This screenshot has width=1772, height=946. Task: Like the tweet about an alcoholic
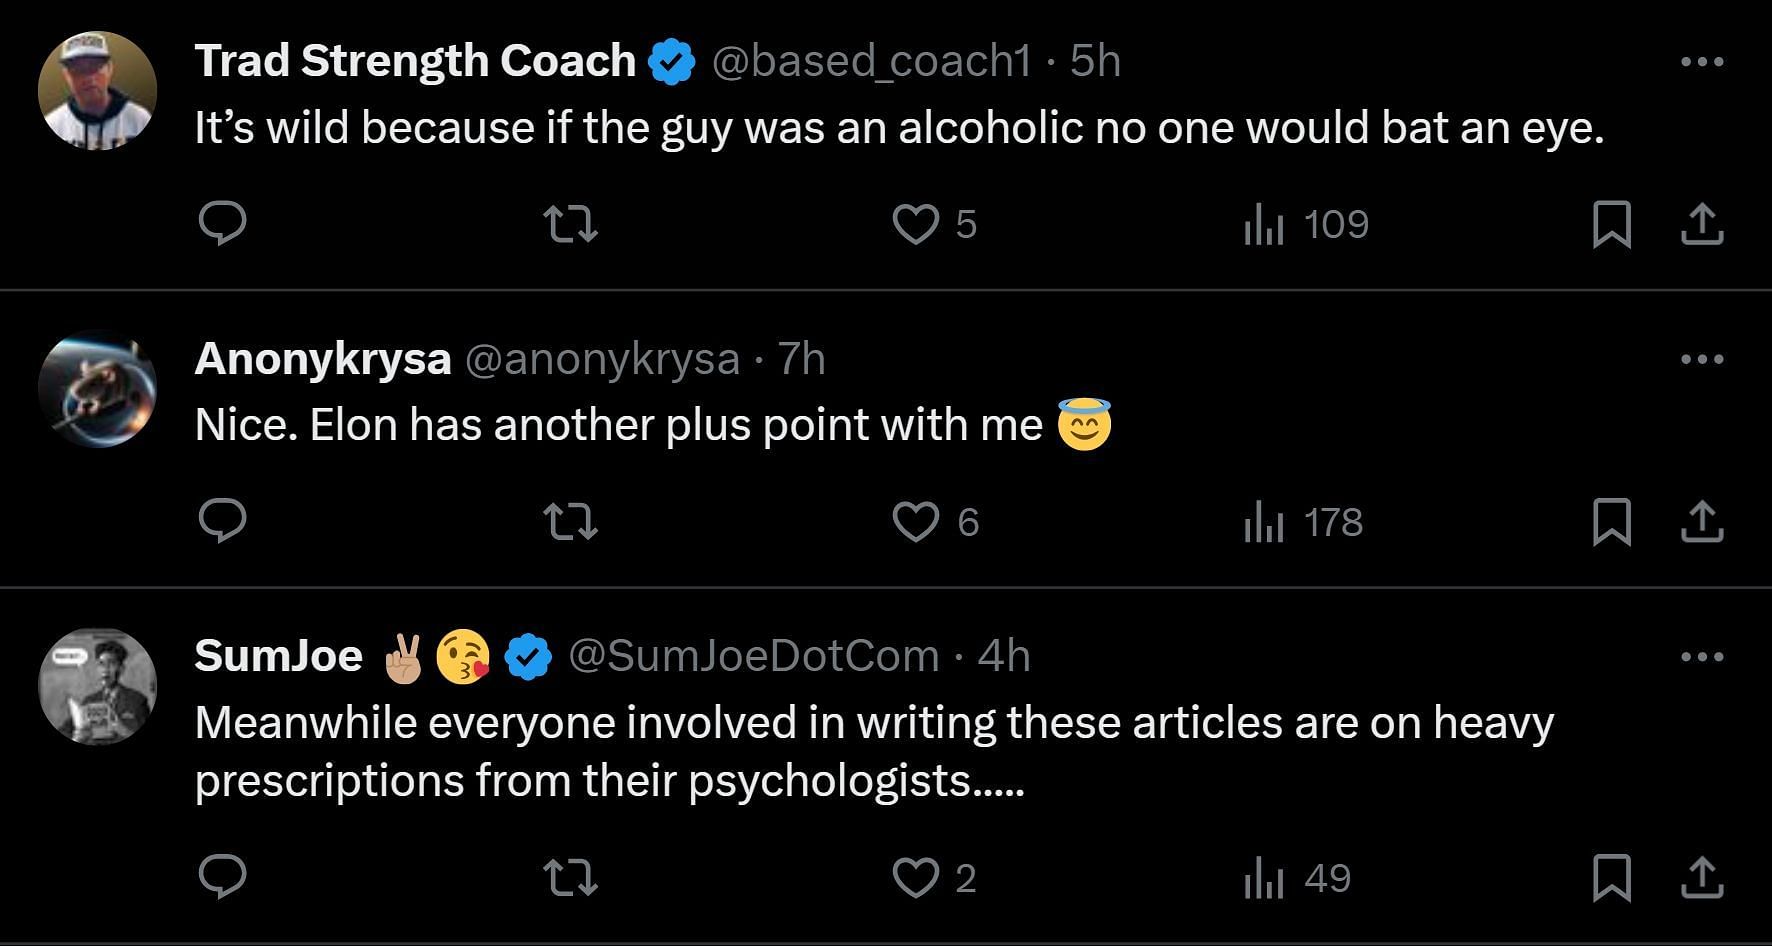916,224
